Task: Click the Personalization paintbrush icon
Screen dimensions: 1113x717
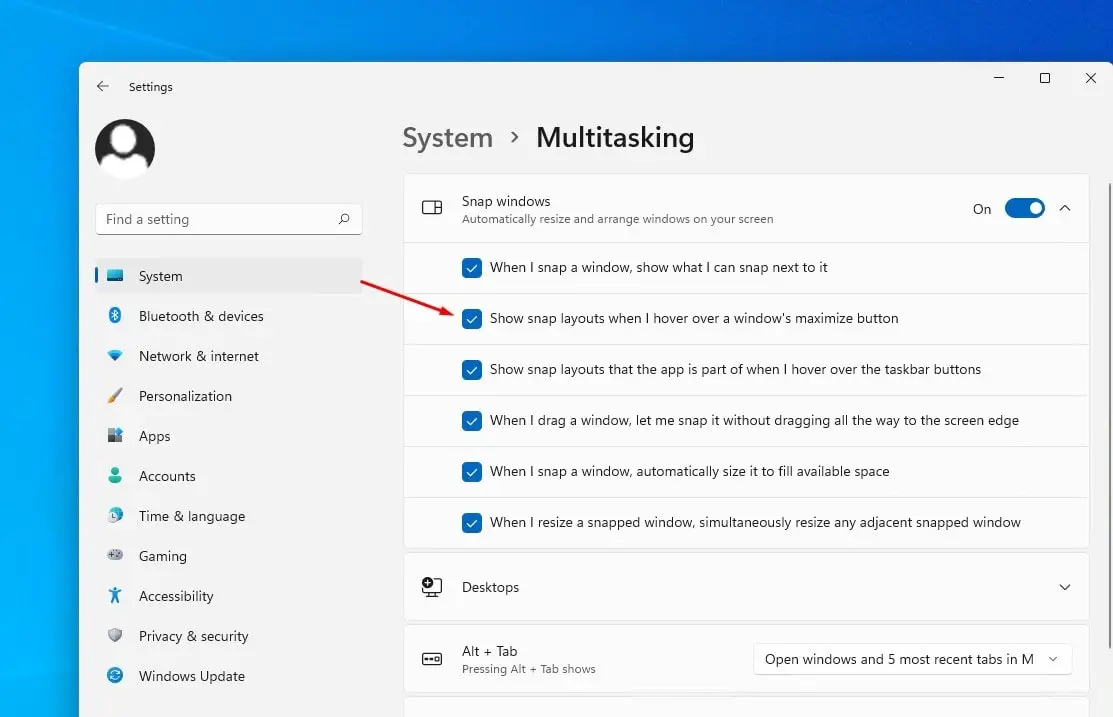Action: (115, 396)
